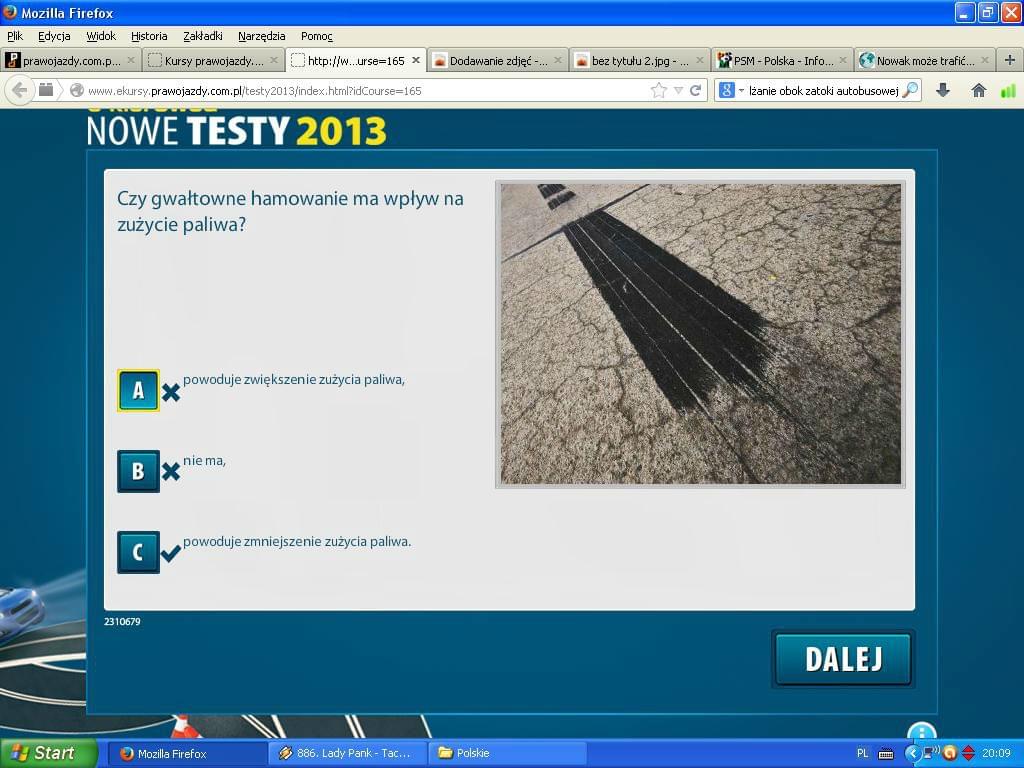Viewport: 1024px width, 768px height.
Task: Close the active http://w...urse=165 tab
Action: click(x=415, y=60)
